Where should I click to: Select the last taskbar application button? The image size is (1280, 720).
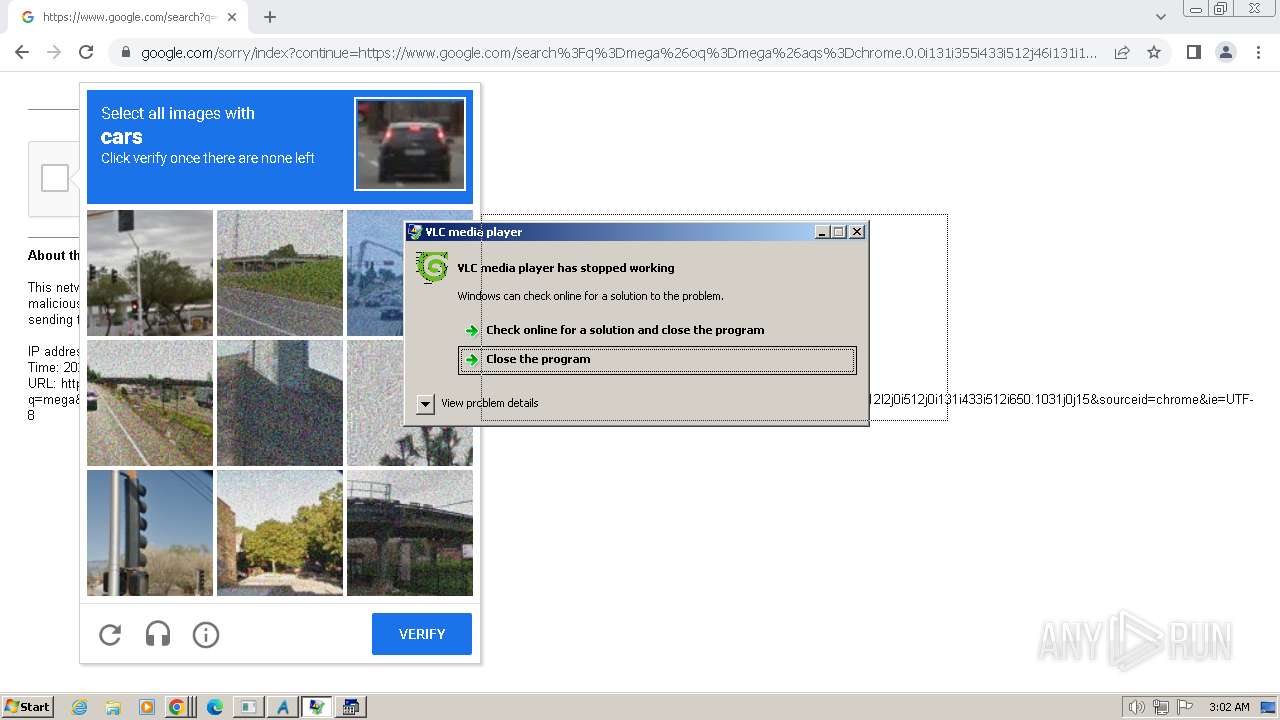point(351,707)
